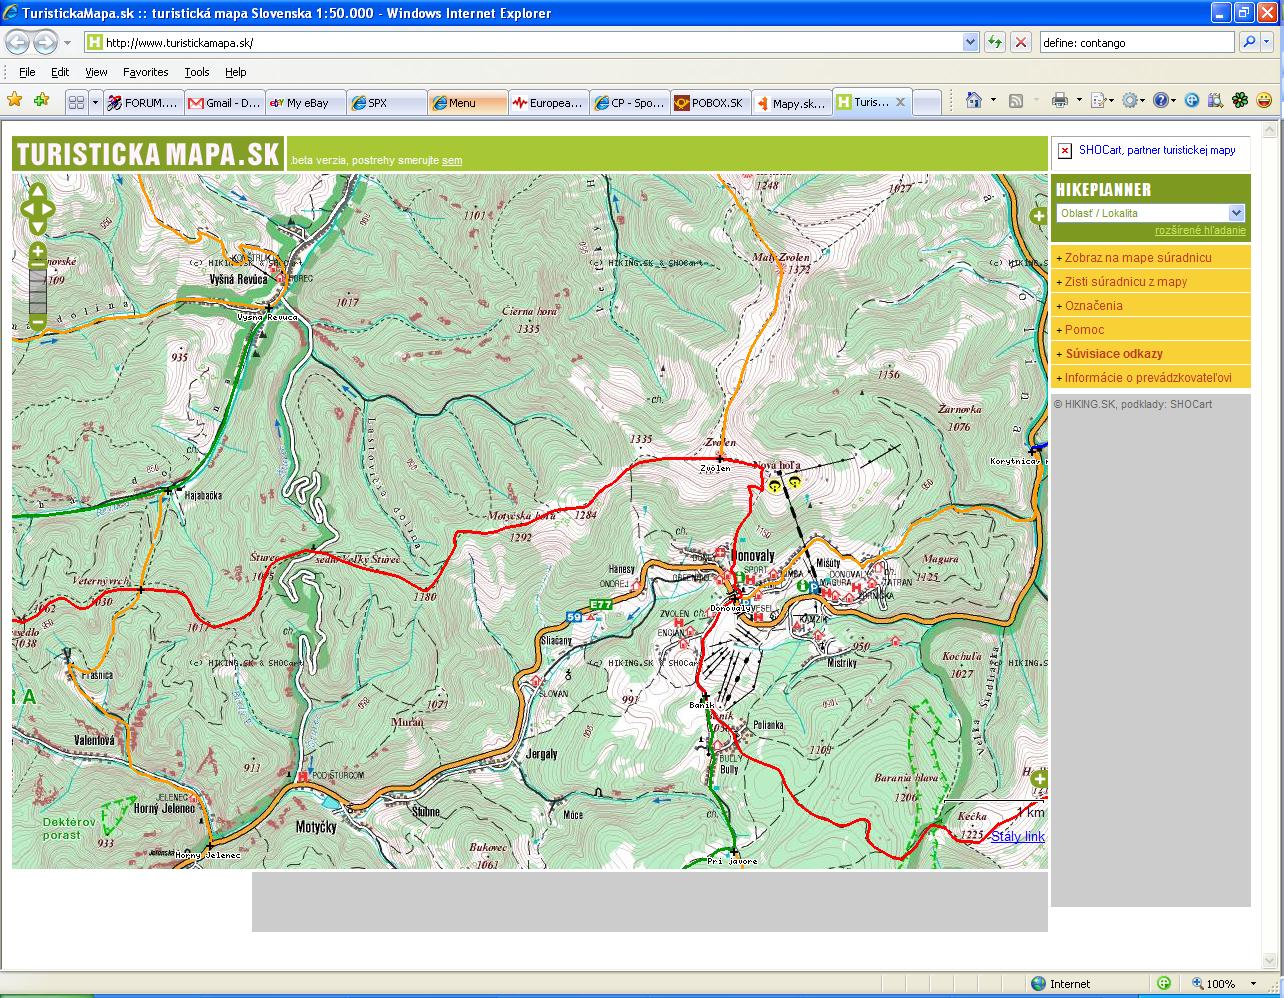Switch to the My eBay tab

(307, 102)
